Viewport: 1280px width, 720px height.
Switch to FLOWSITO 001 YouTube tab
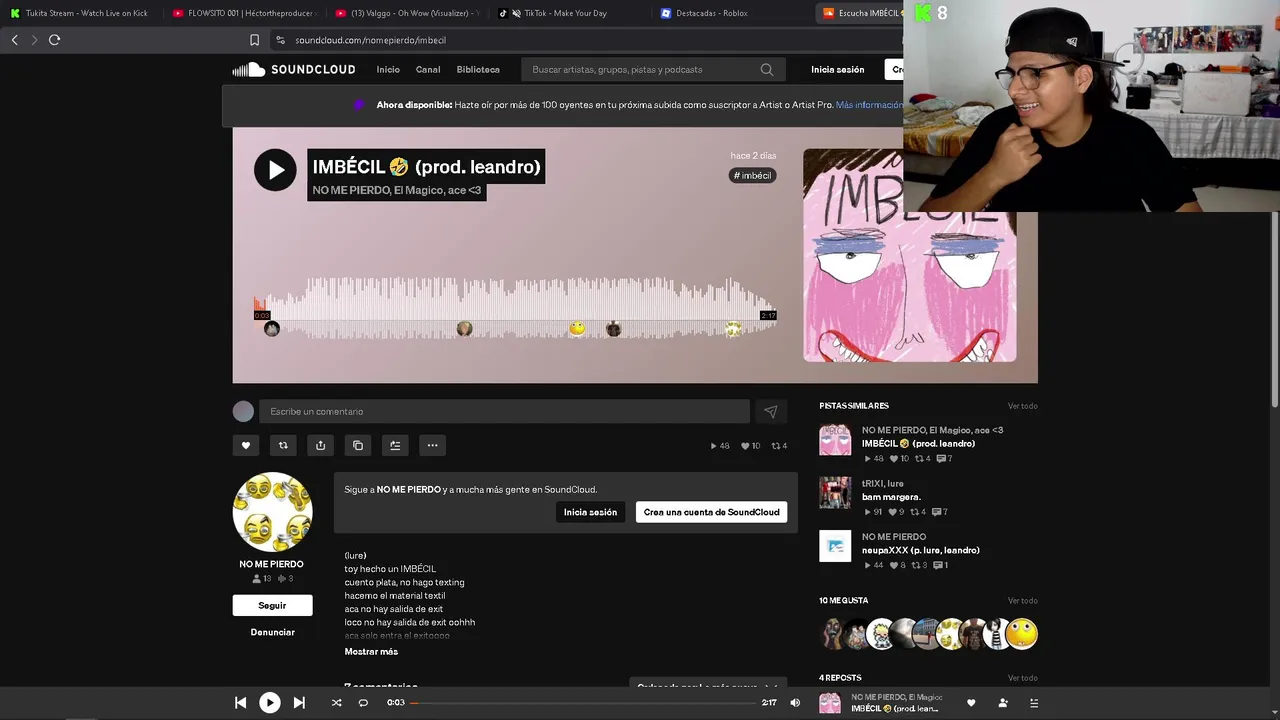click(x=243, y=13)
